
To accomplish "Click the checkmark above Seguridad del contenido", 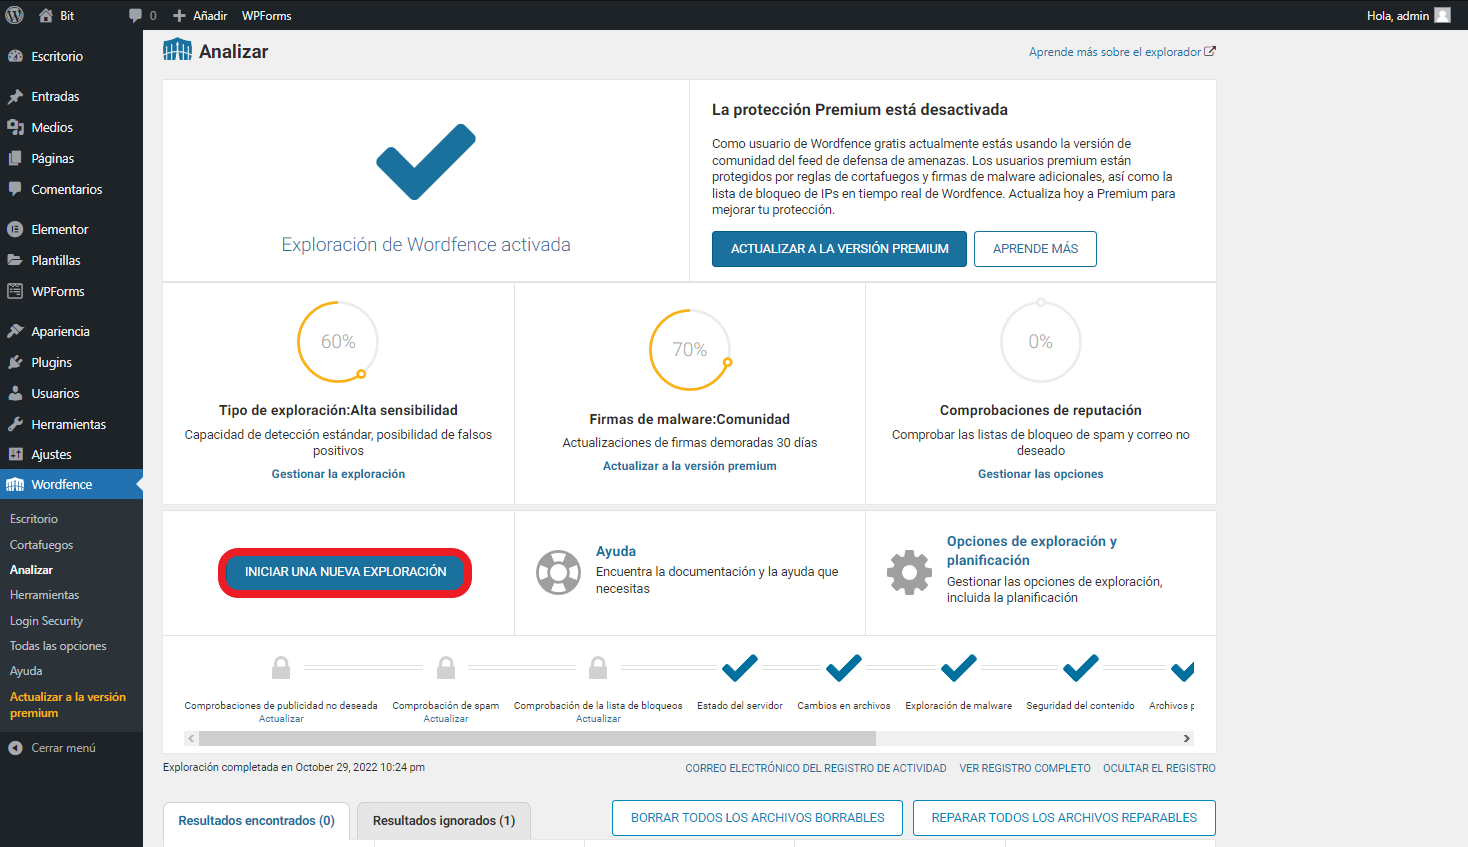I will pyautogui.click(x=1081, y=667).
